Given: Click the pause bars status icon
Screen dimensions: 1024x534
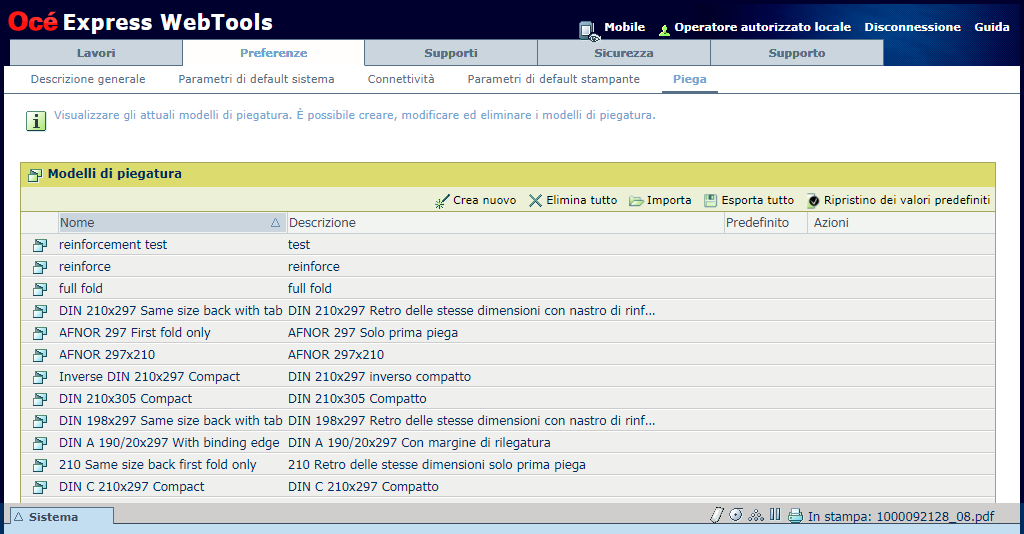Looking at the screenshot, I should click(775, 514).
